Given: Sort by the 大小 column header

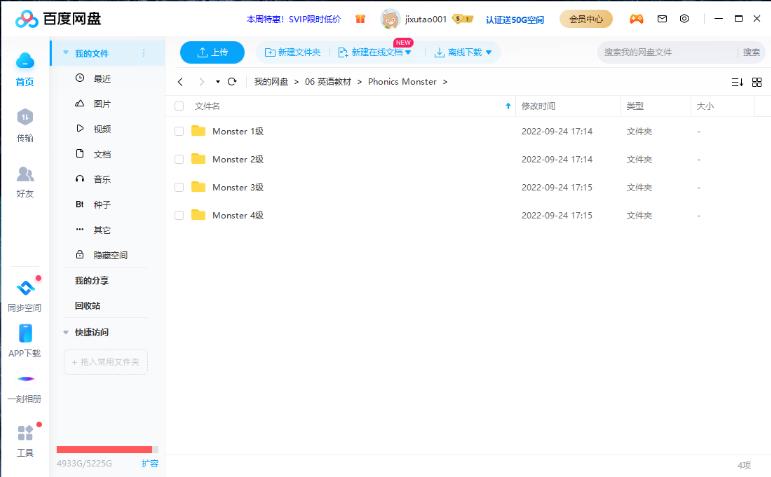Looking at the screenshot, I should click(705, 106).
